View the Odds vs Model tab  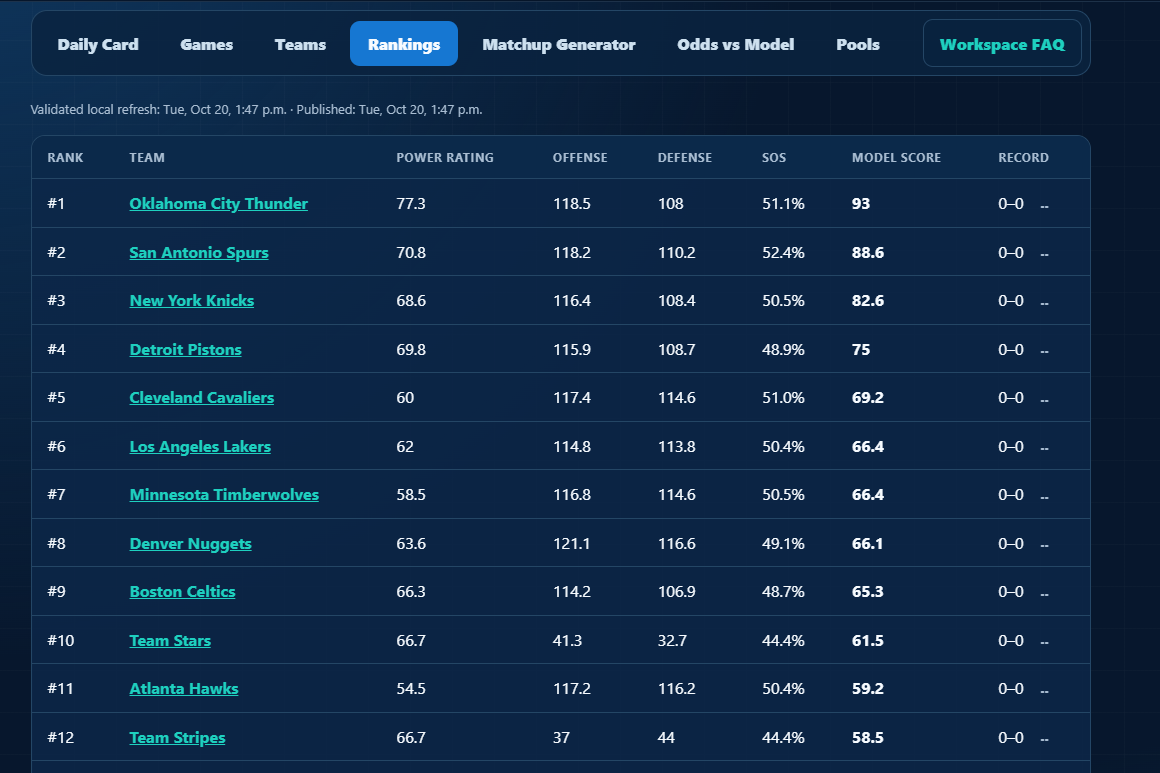[x=735, y=44]
